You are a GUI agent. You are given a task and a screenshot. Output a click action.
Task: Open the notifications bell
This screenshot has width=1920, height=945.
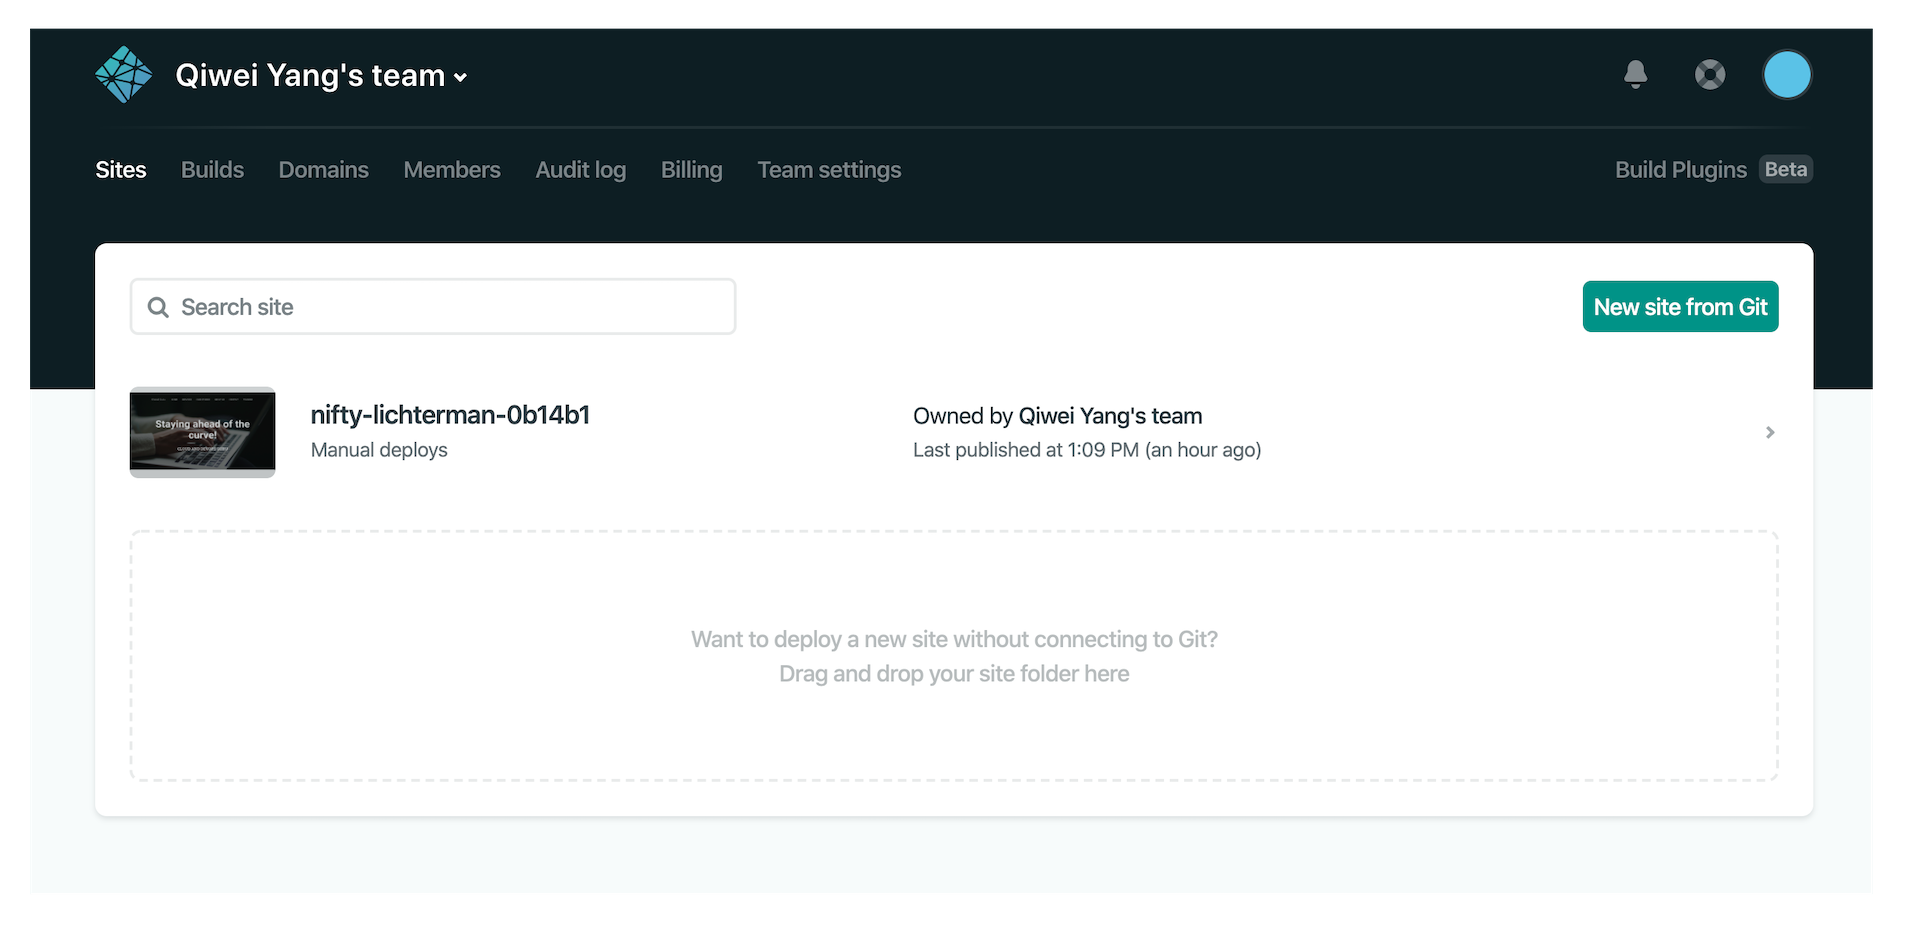1636,74
